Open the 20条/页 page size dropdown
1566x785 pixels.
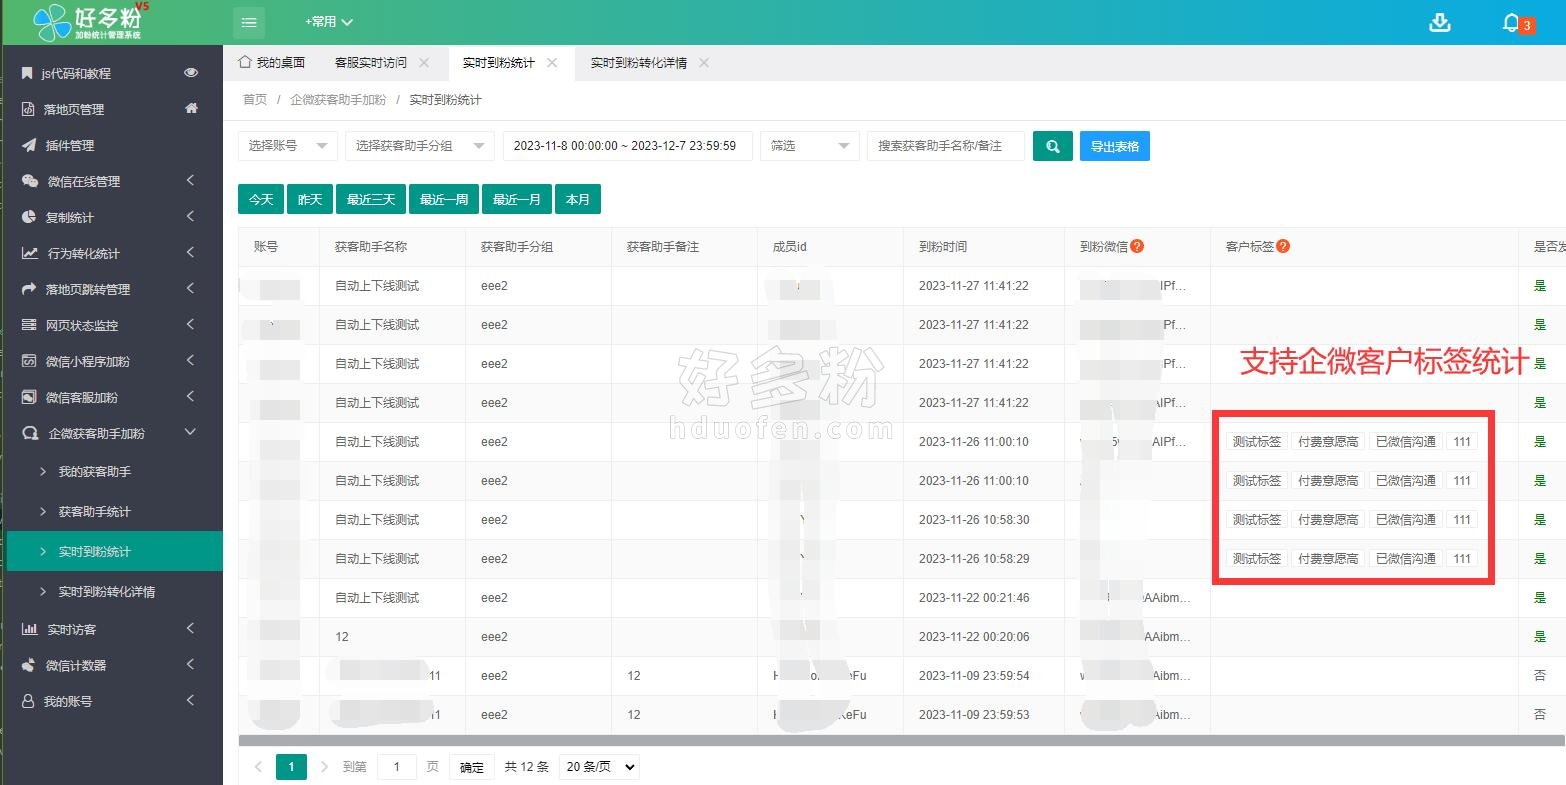tap(599, 767)
